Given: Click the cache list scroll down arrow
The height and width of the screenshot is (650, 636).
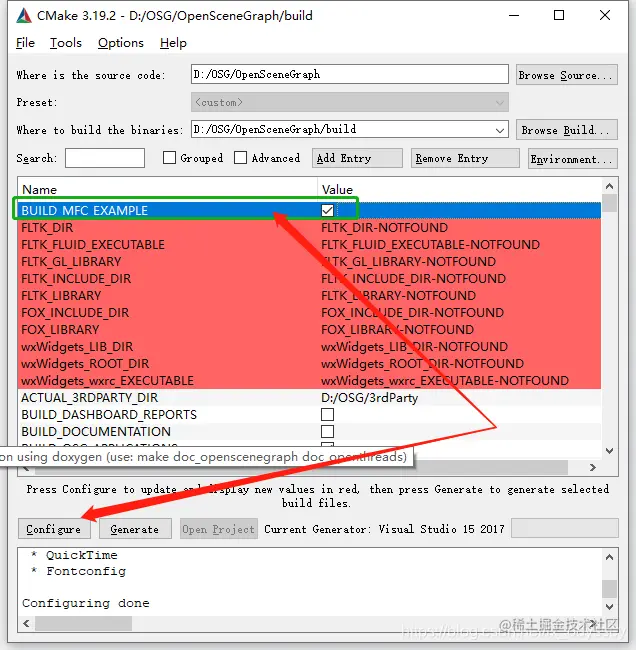Looking at the screenshot, I should (x=609, y=451).
